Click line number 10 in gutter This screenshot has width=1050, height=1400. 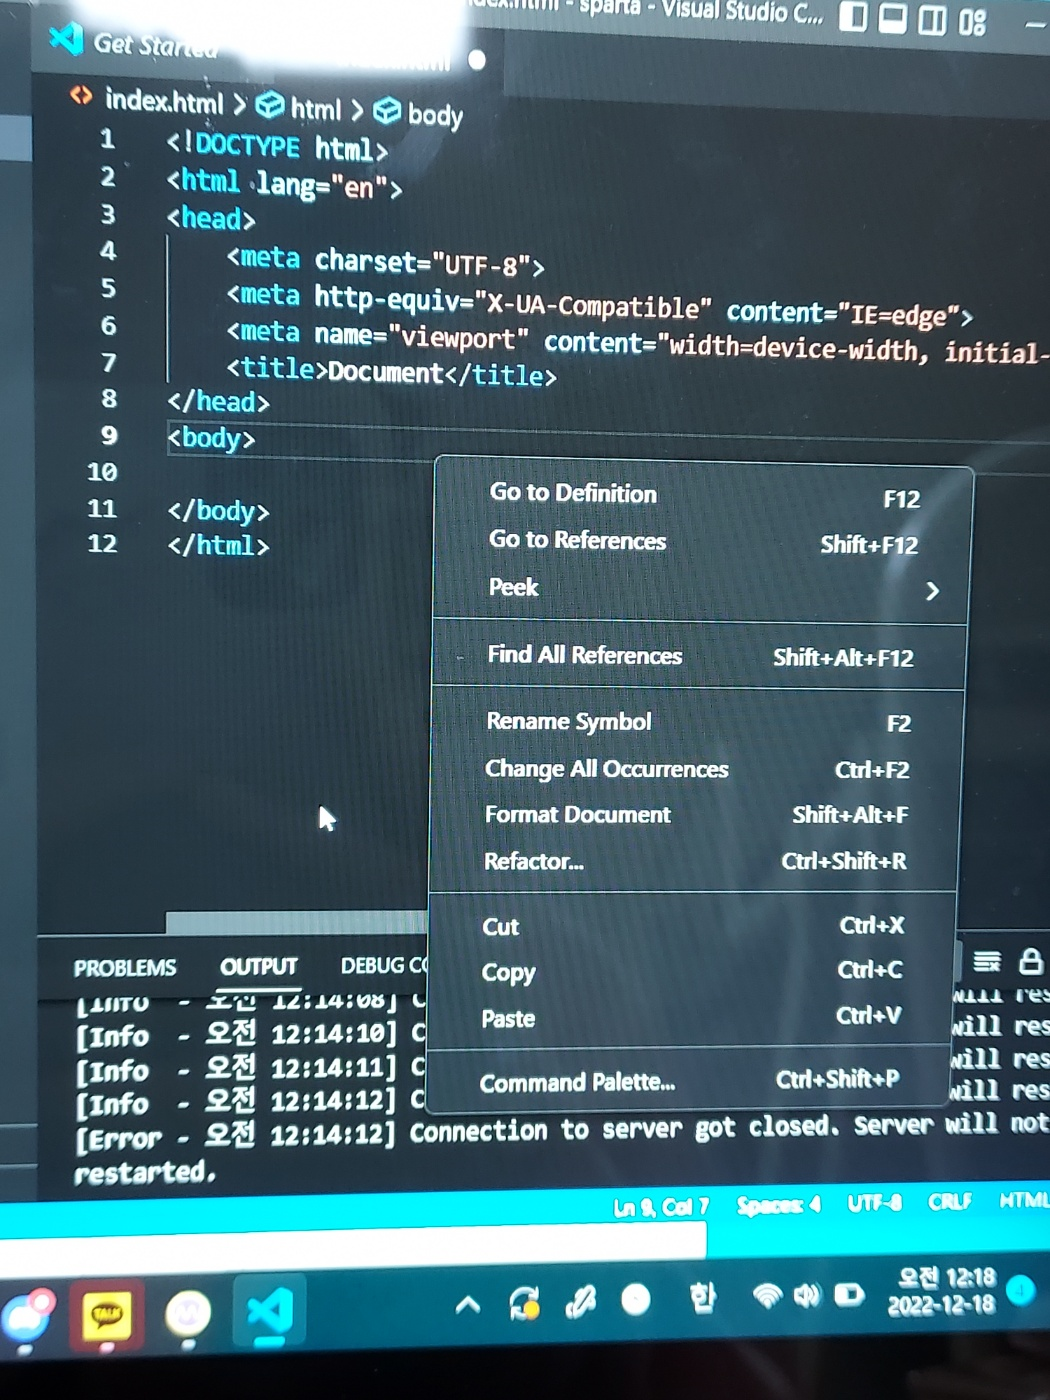tap(102, 472)
